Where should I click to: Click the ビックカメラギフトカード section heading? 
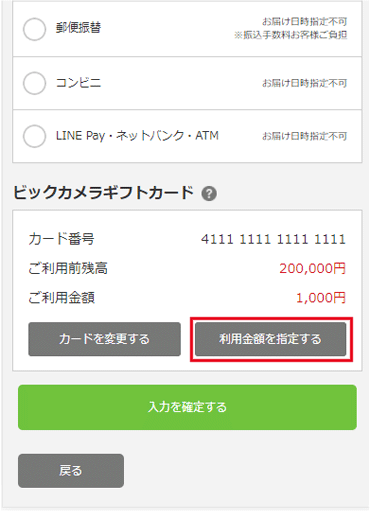pyautogui.click(x=104, y=192)
